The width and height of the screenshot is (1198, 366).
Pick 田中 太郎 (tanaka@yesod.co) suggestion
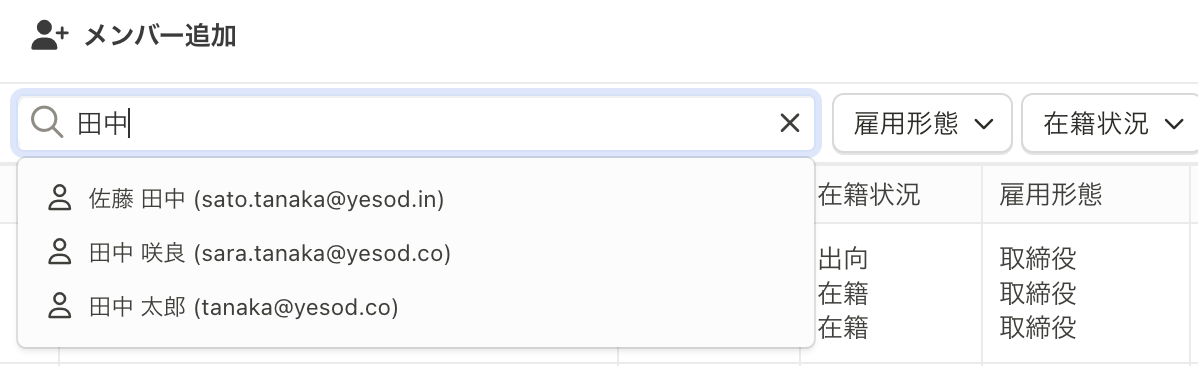tap(416, 307)
